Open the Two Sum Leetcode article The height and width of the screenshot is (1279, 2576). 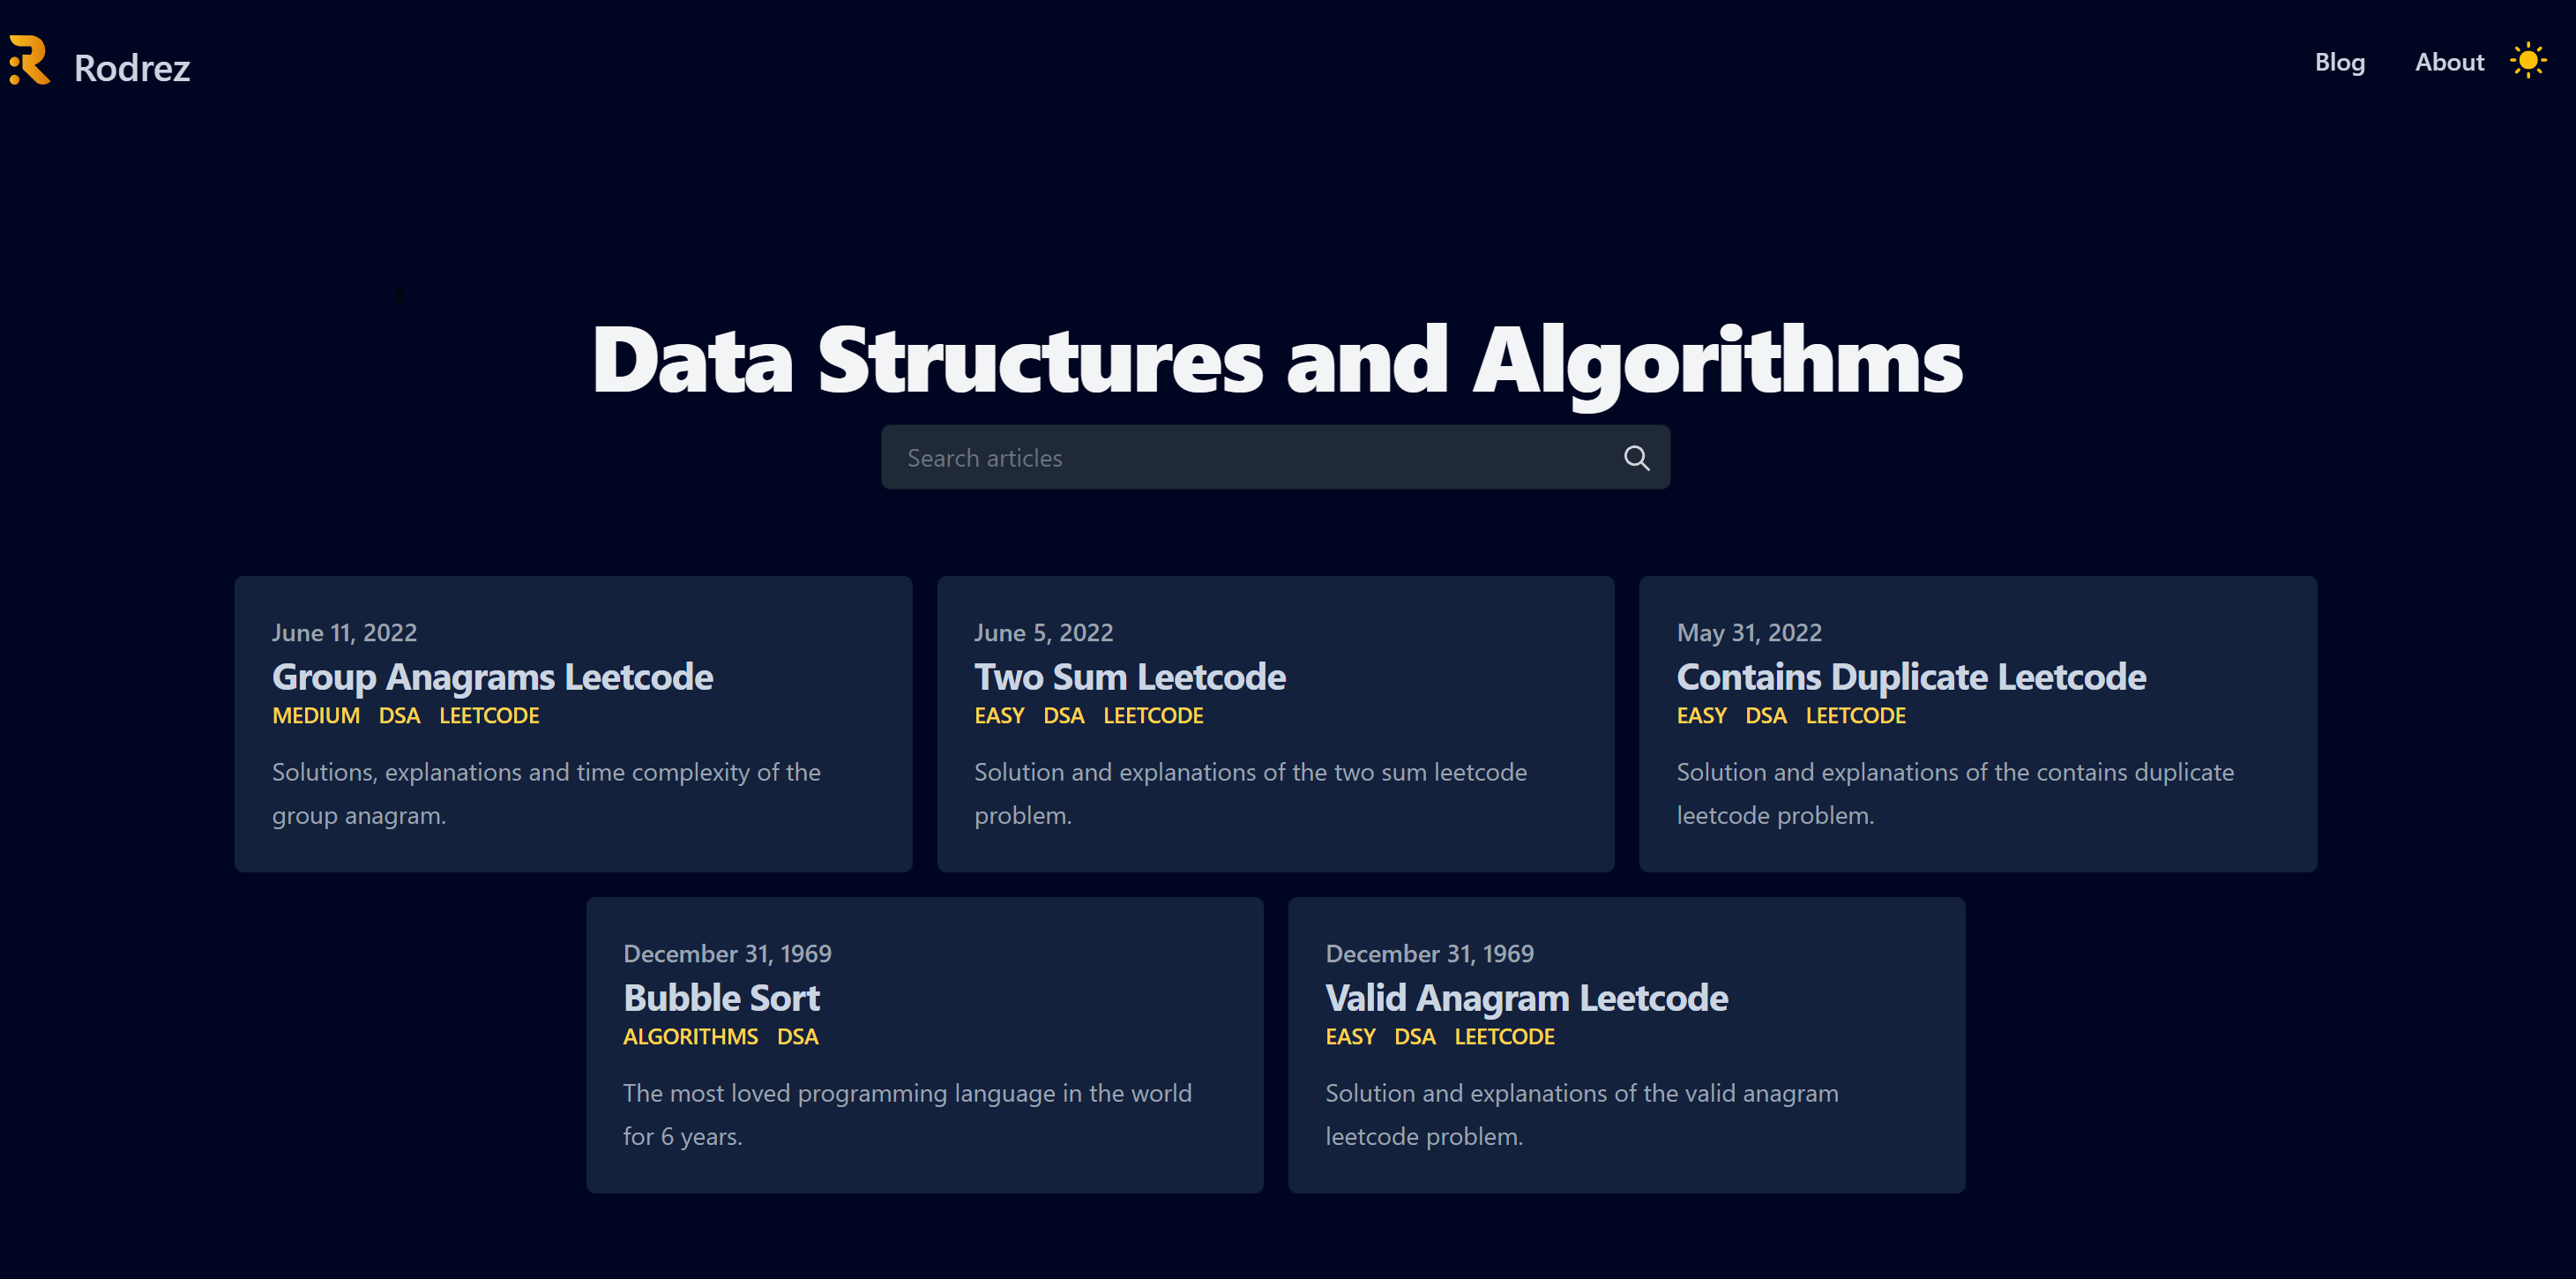[x=1129, y=677]
